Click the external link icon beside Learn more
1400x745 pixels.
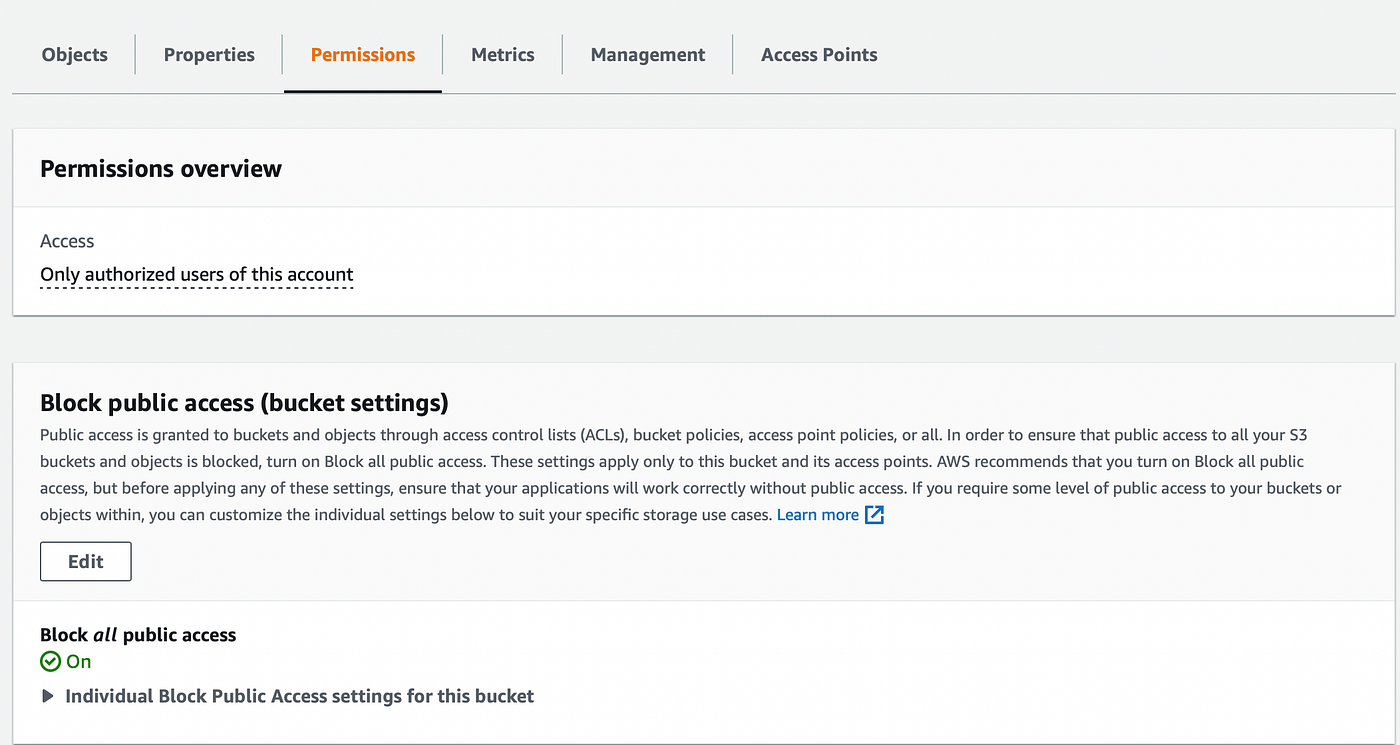coord(874,514)
